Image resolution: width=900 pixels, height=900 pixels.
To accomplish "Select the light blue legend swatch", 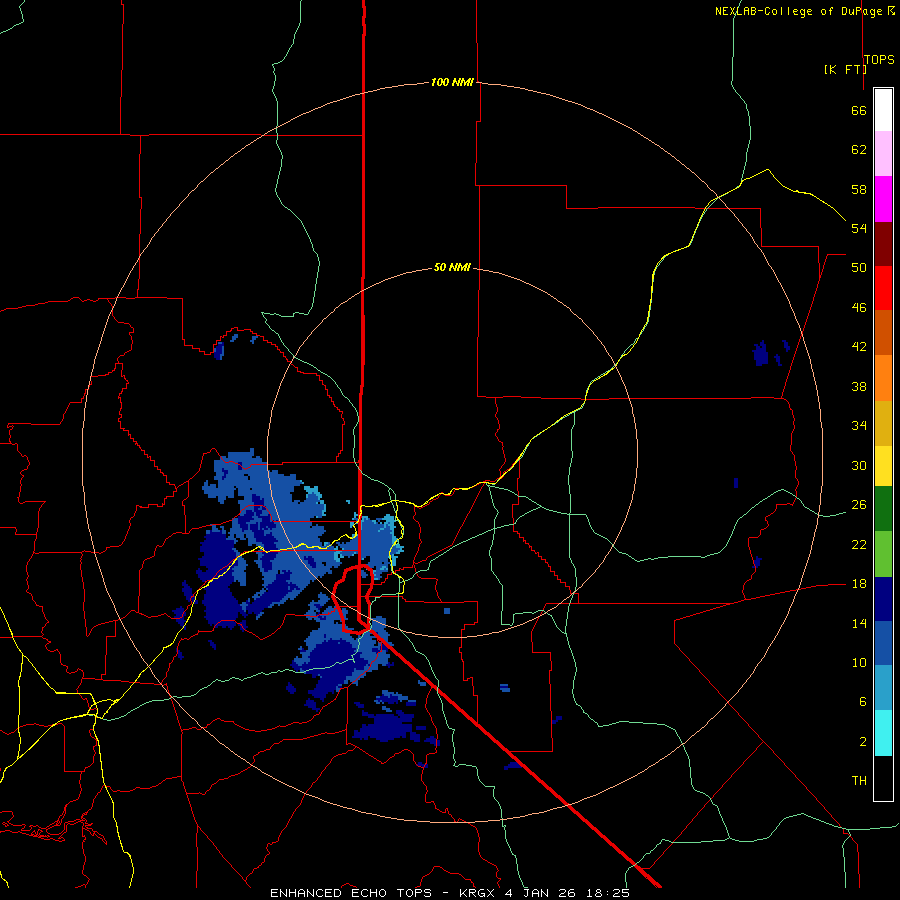I will (883, 688).
